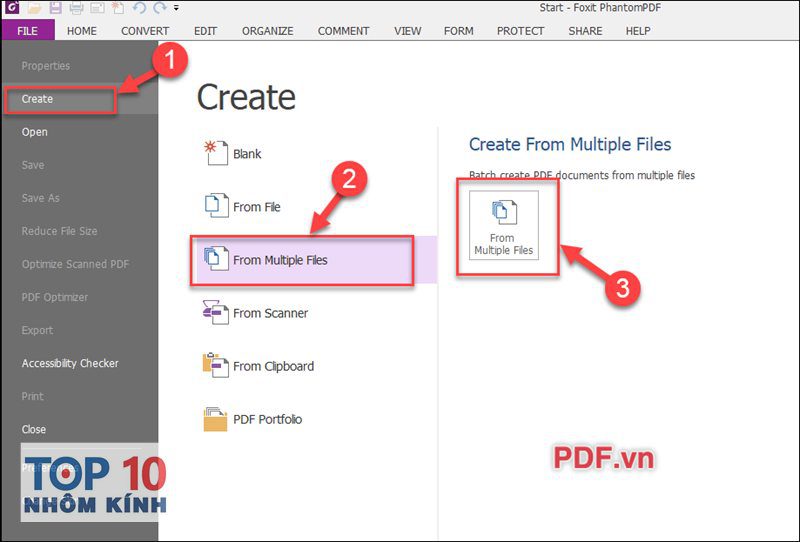
Task: Switch to the EDIT ribbon tab
Action: (205, 31)
